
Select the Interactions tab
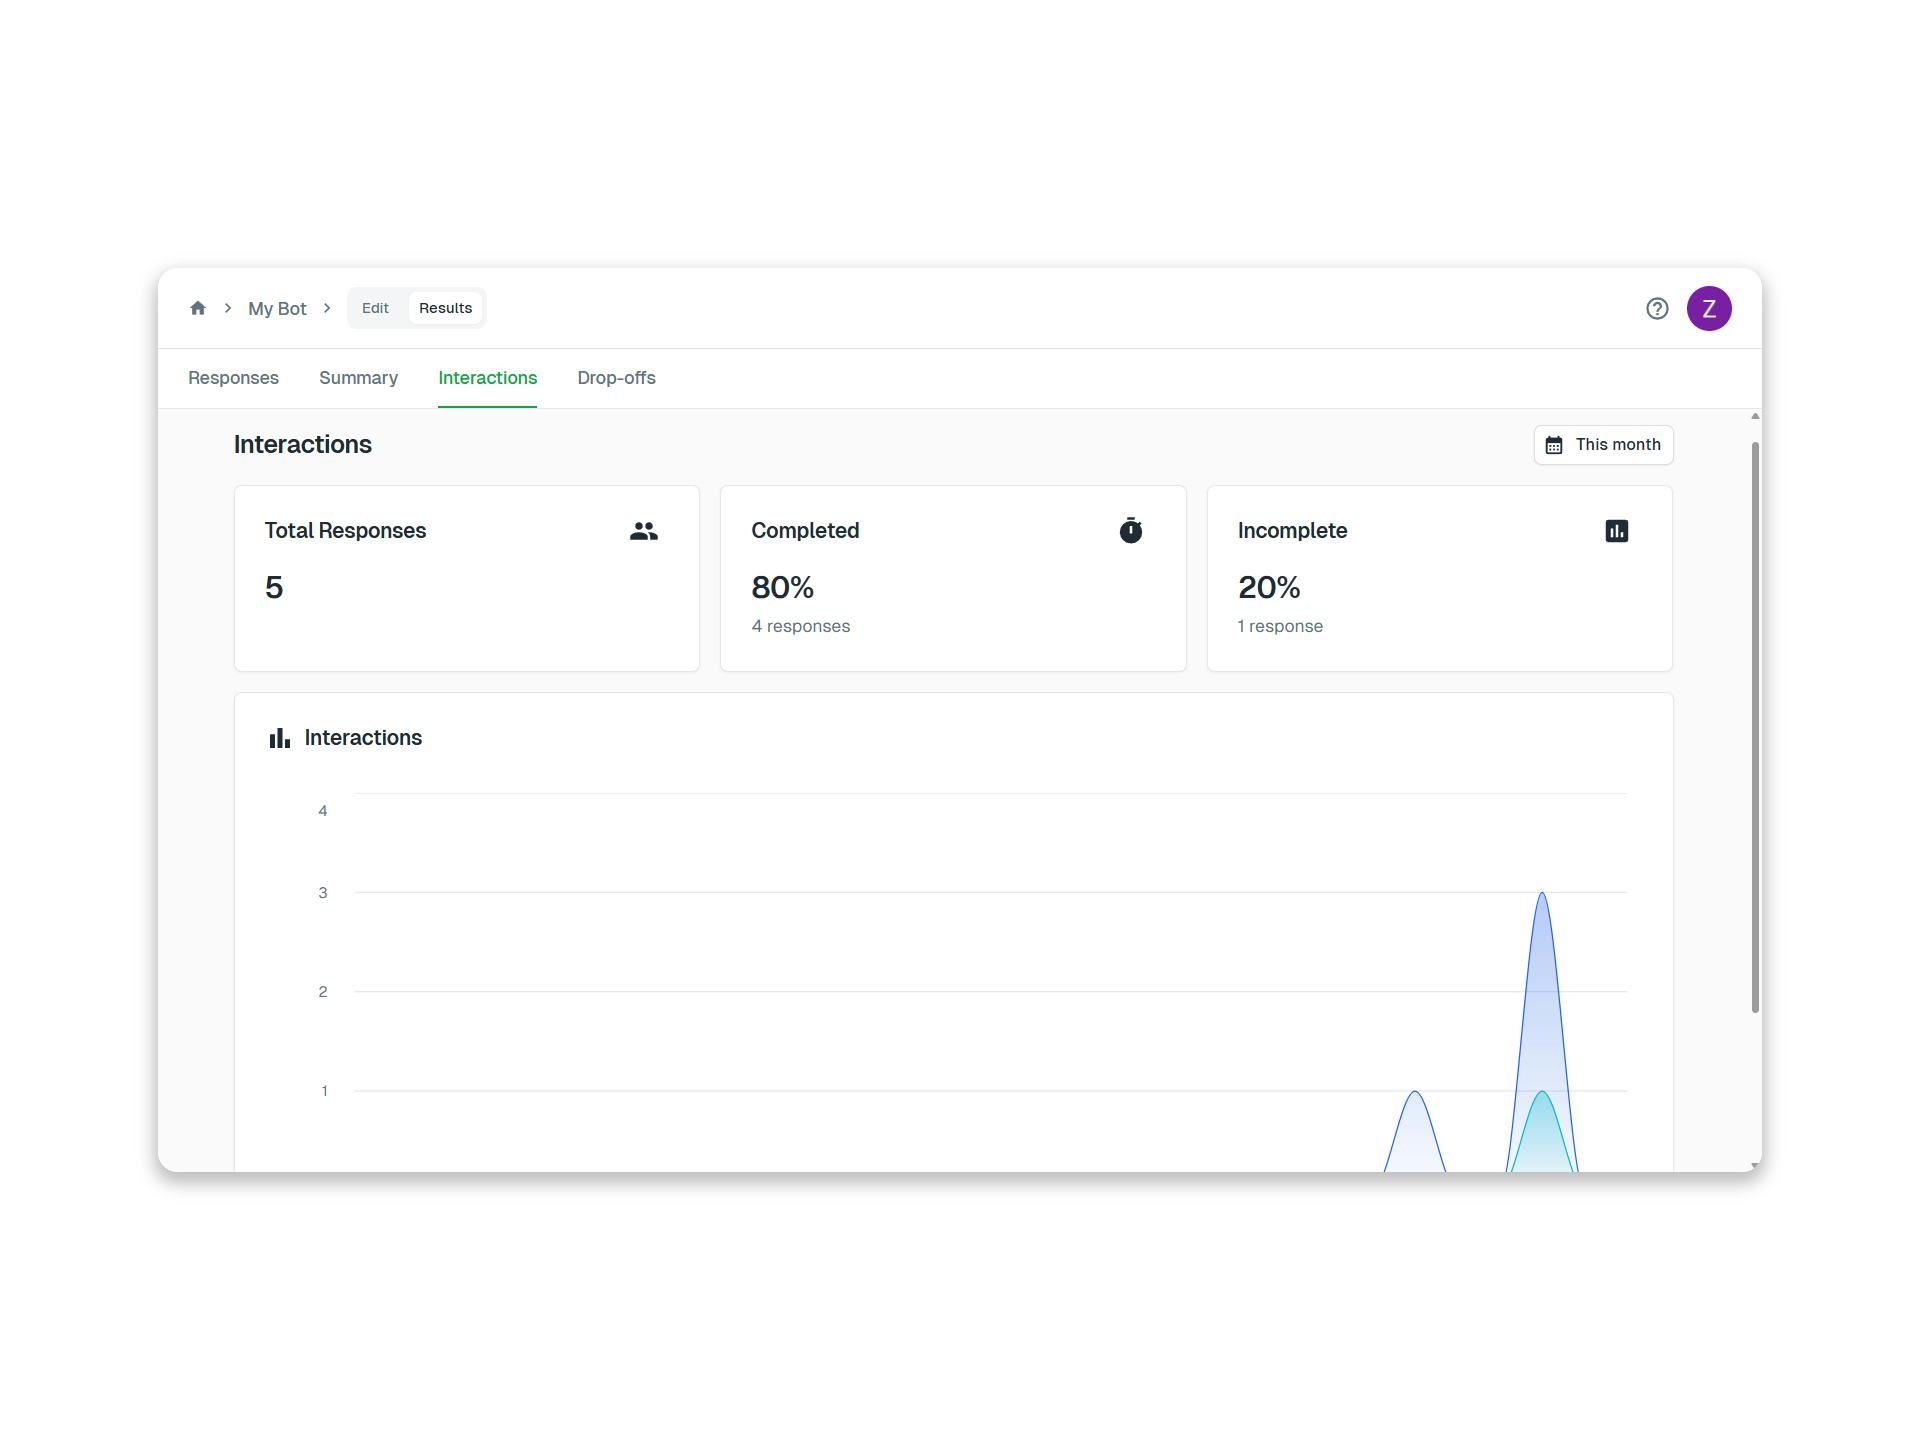pos(487,378)
